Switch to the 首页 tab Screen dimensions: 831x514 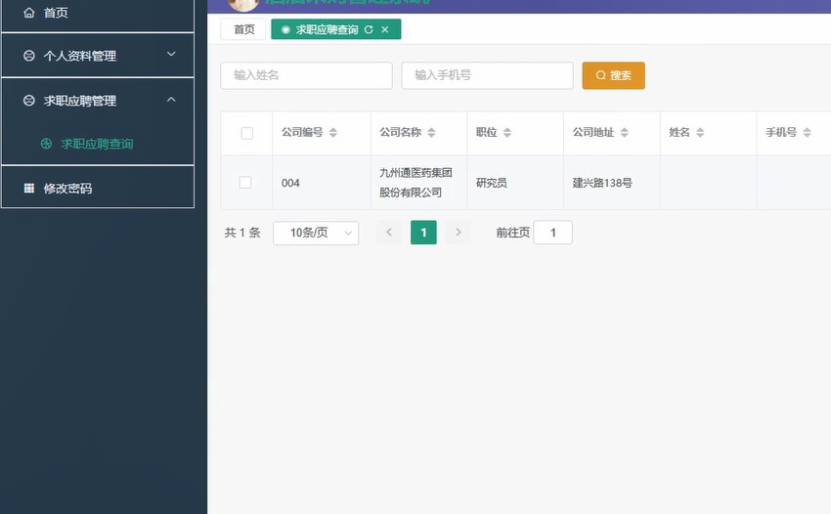click(x=243, y=29)
